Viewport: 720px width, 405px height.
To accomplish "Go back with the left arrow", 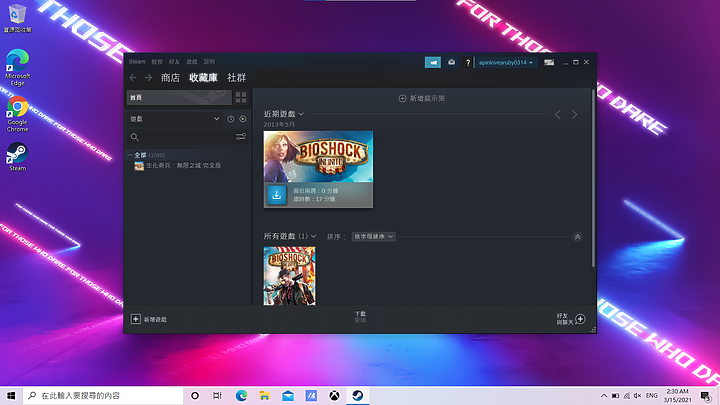I will (133, 78).
